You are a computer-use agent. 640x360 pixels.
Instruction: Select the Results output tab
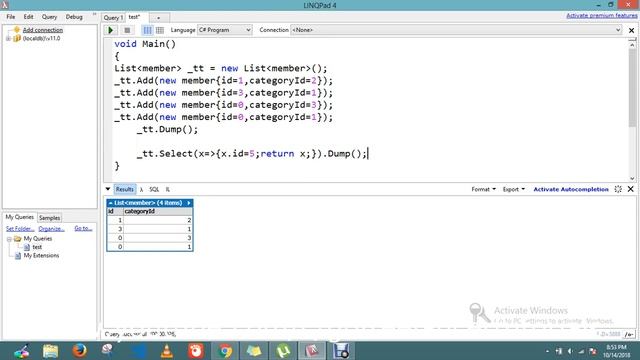[124, 189]
